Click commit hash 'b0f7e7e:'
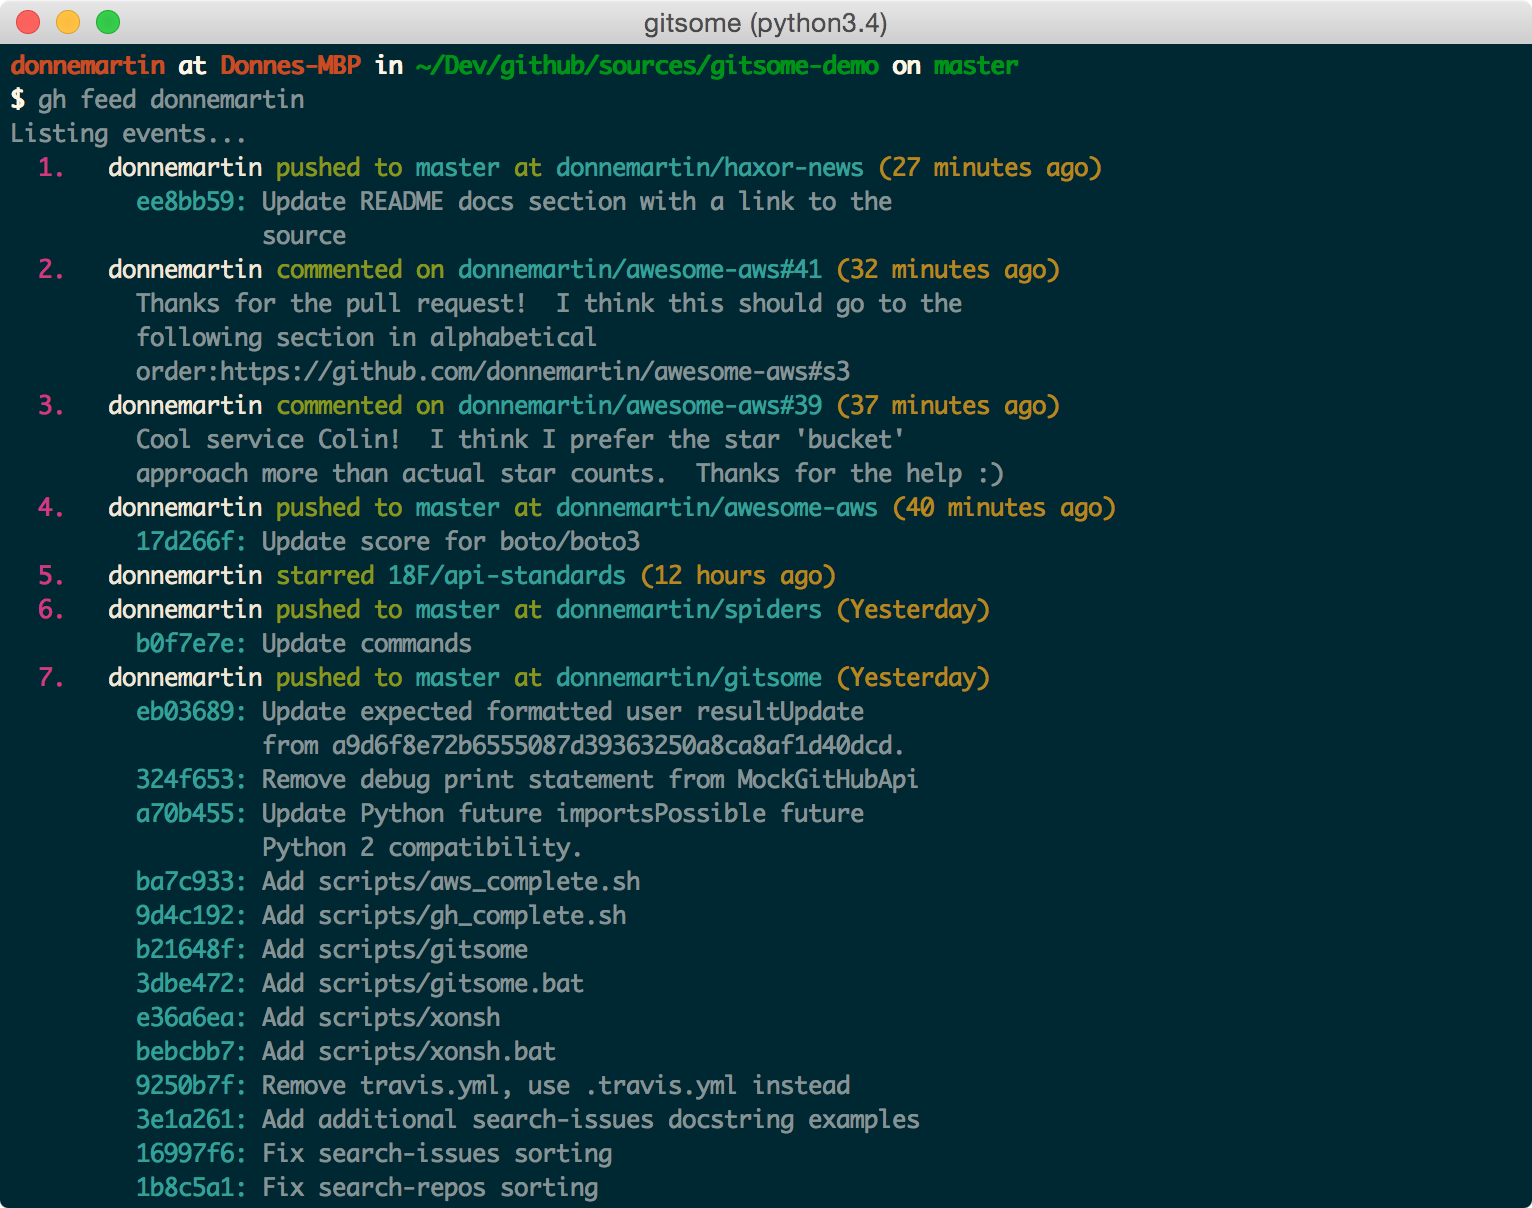This screenshot has width=1532, height=1208. pos(191,644)
